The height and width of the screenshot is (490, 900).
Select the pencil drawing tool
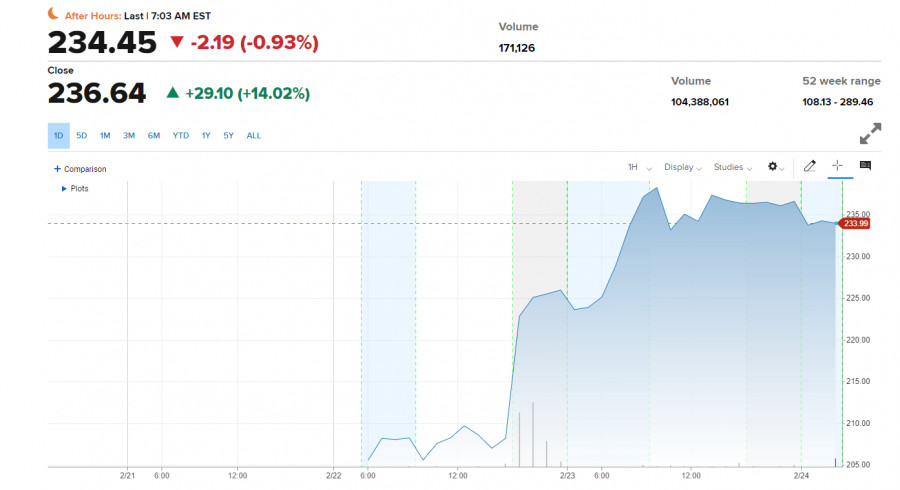point(810,166)
